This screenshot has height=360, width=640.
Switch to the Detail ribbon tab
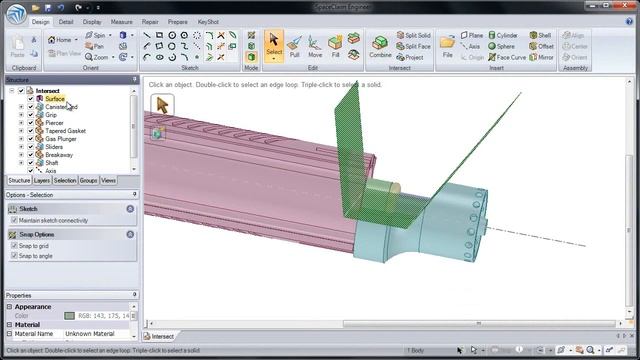[x=66, y=22]
